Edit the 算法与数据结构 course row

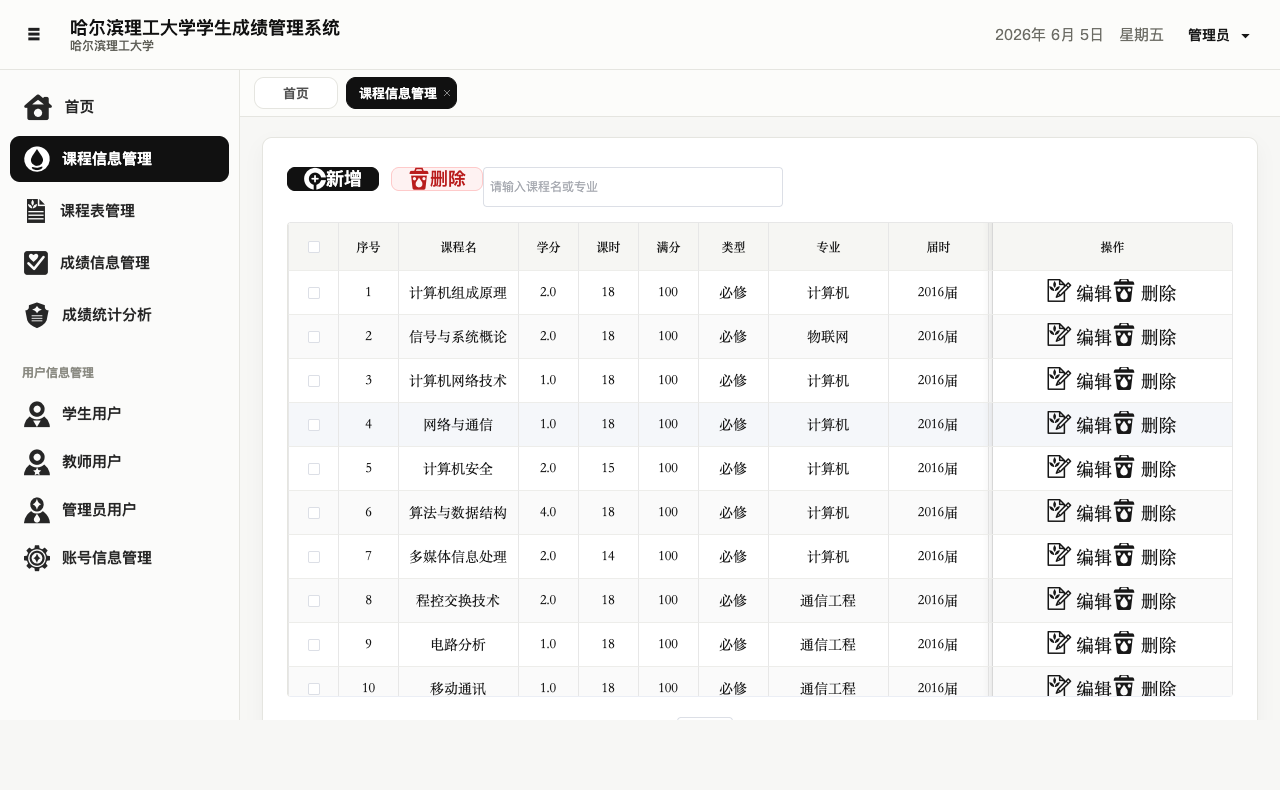(x=1079, y=512)
